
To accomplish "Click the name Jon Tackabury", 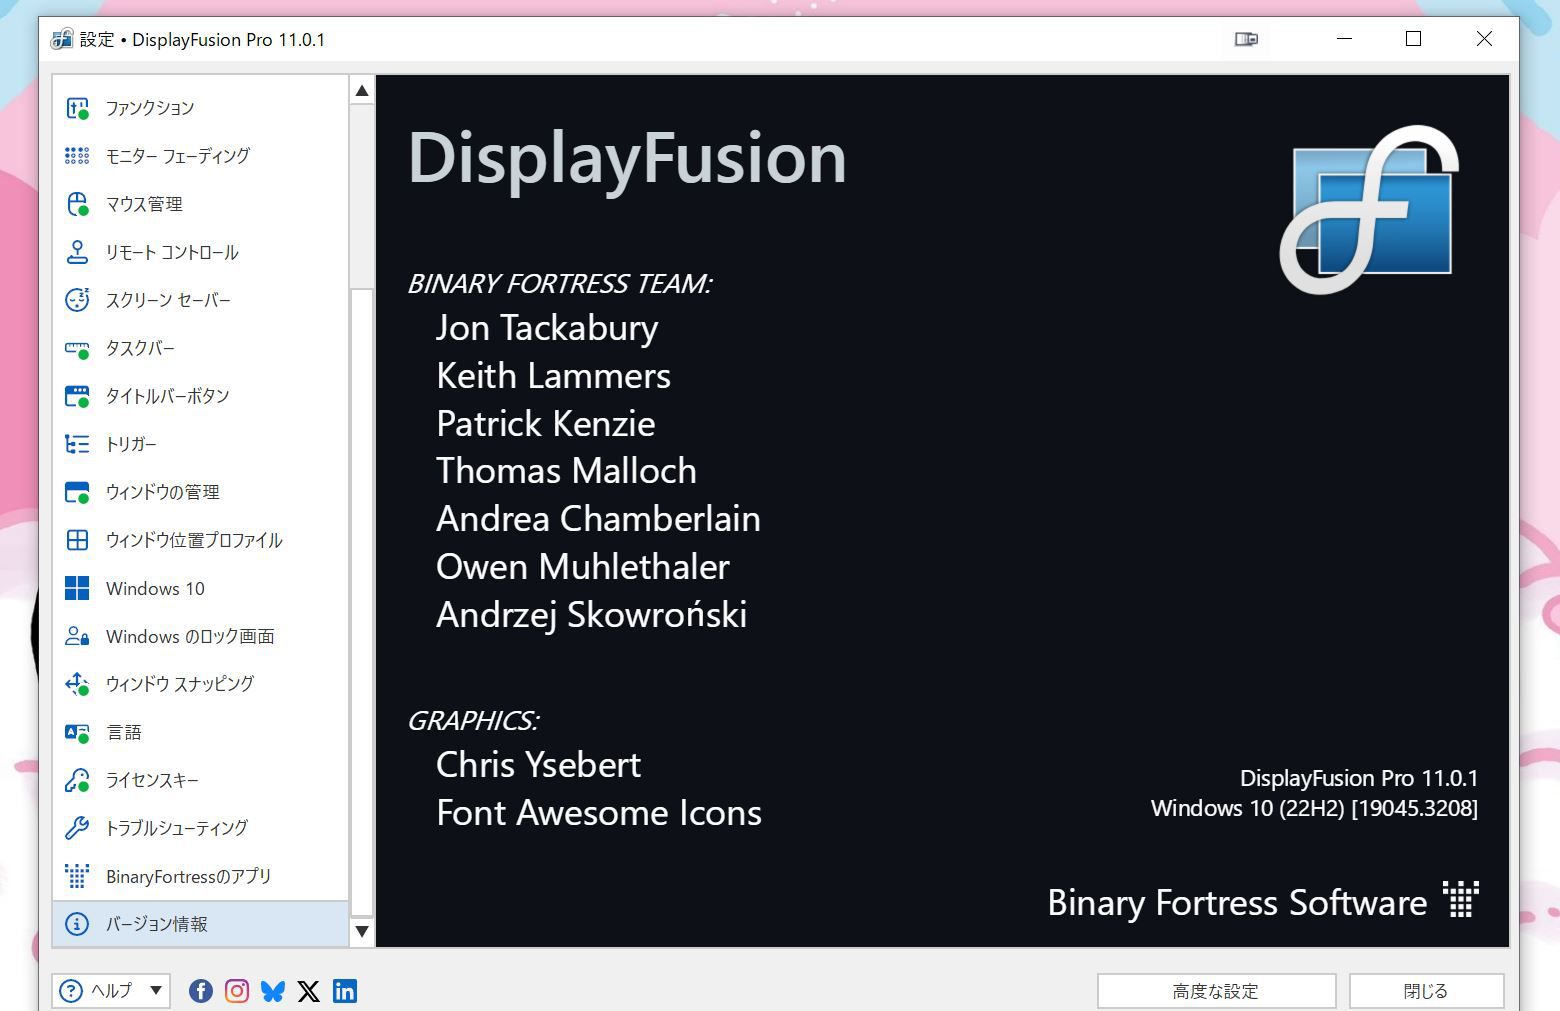I will pos(547,328).
